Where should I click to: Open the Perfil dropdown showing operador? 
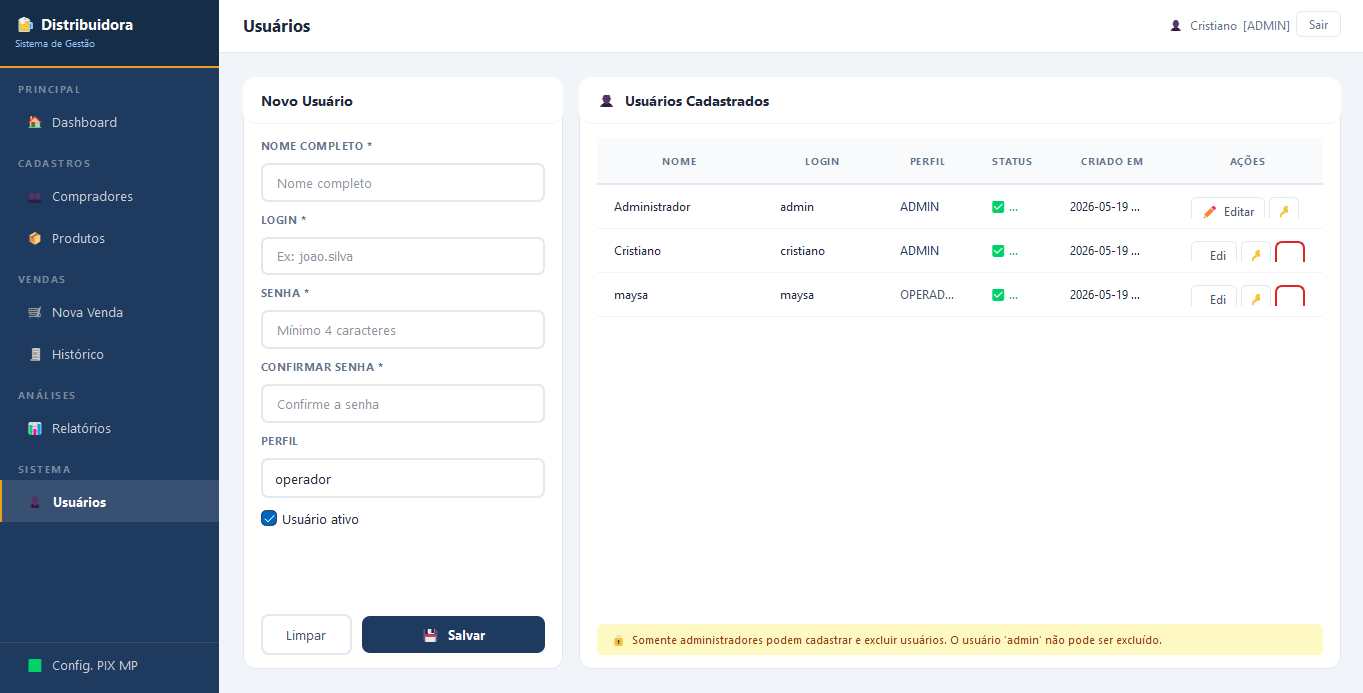[403, 478]
